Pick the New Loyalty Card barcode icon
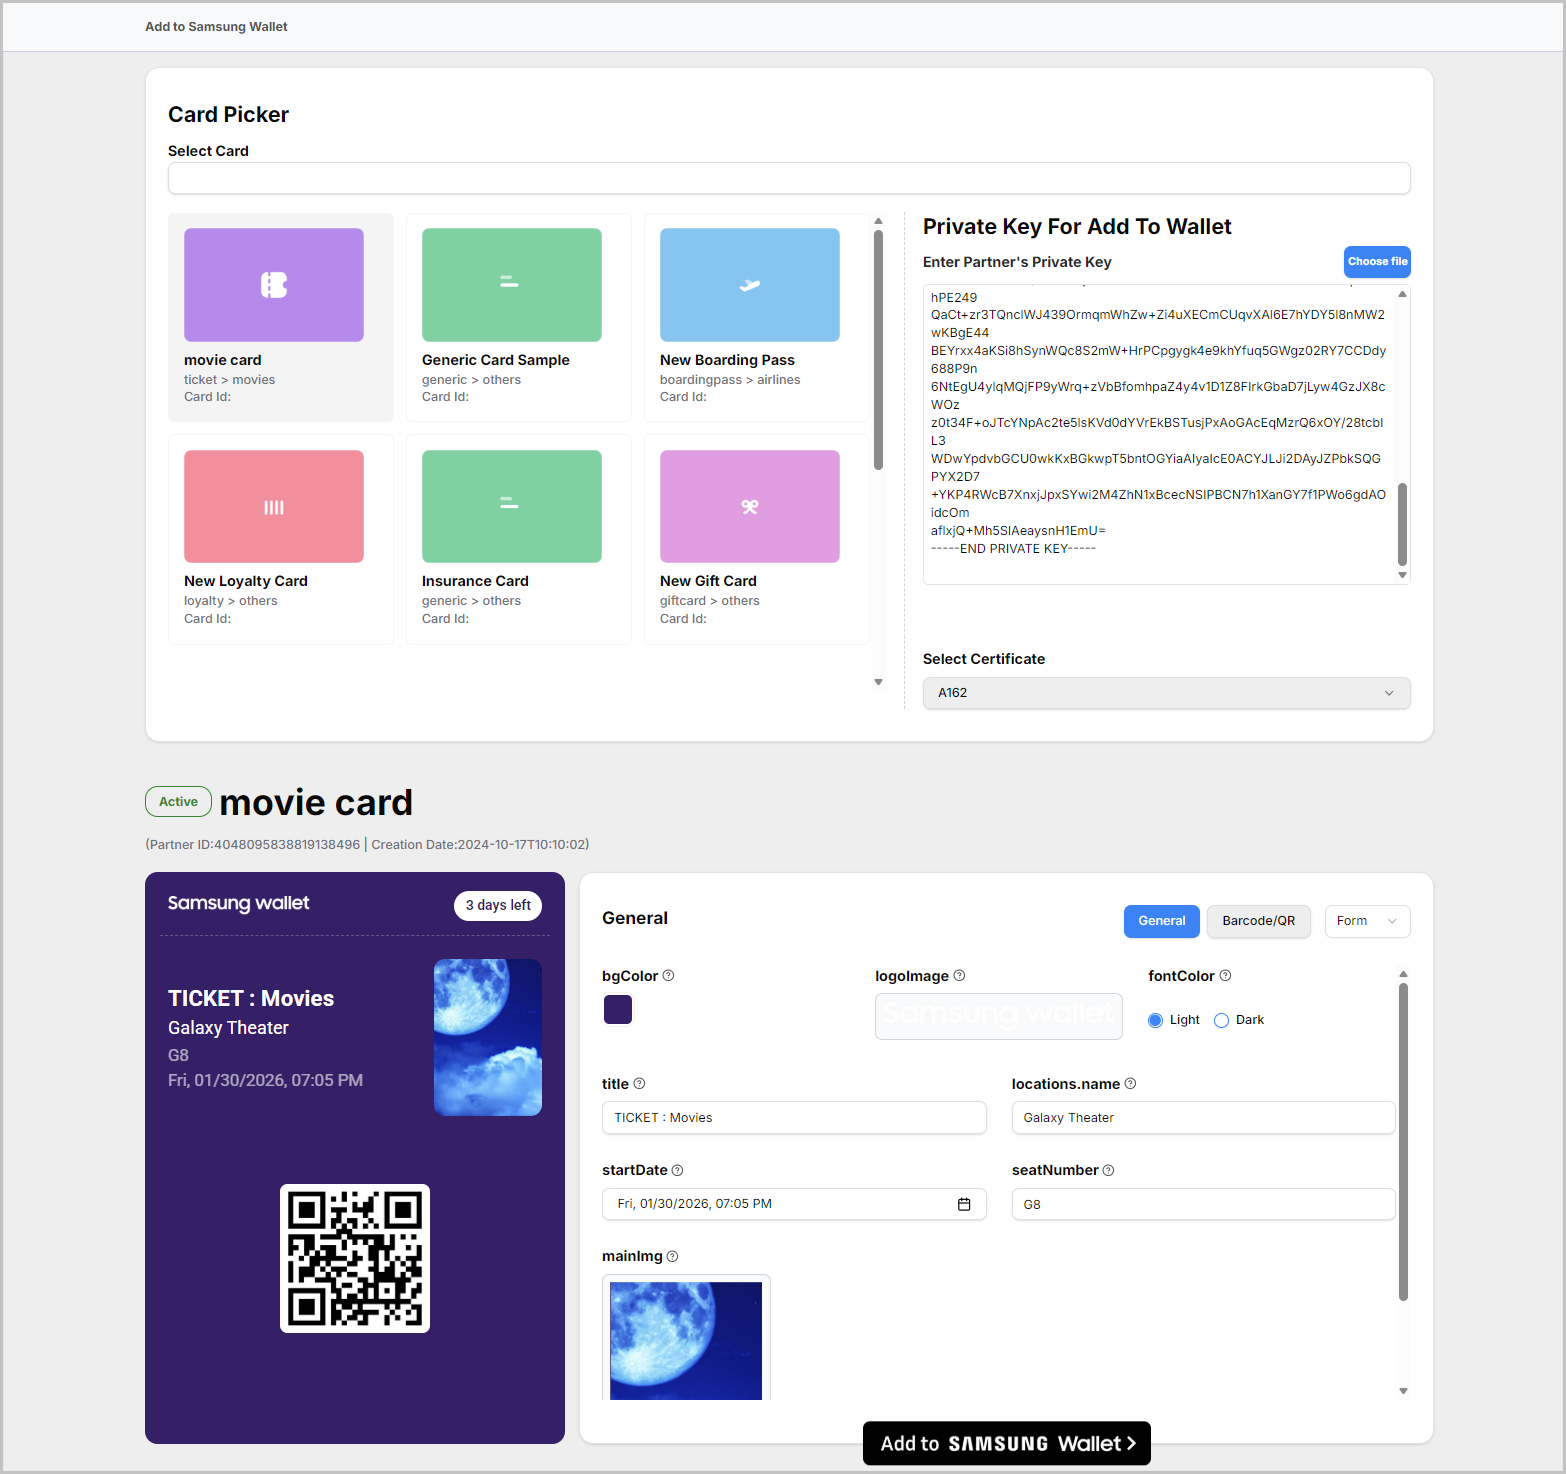The image size is (1566, 1474). 274,507
